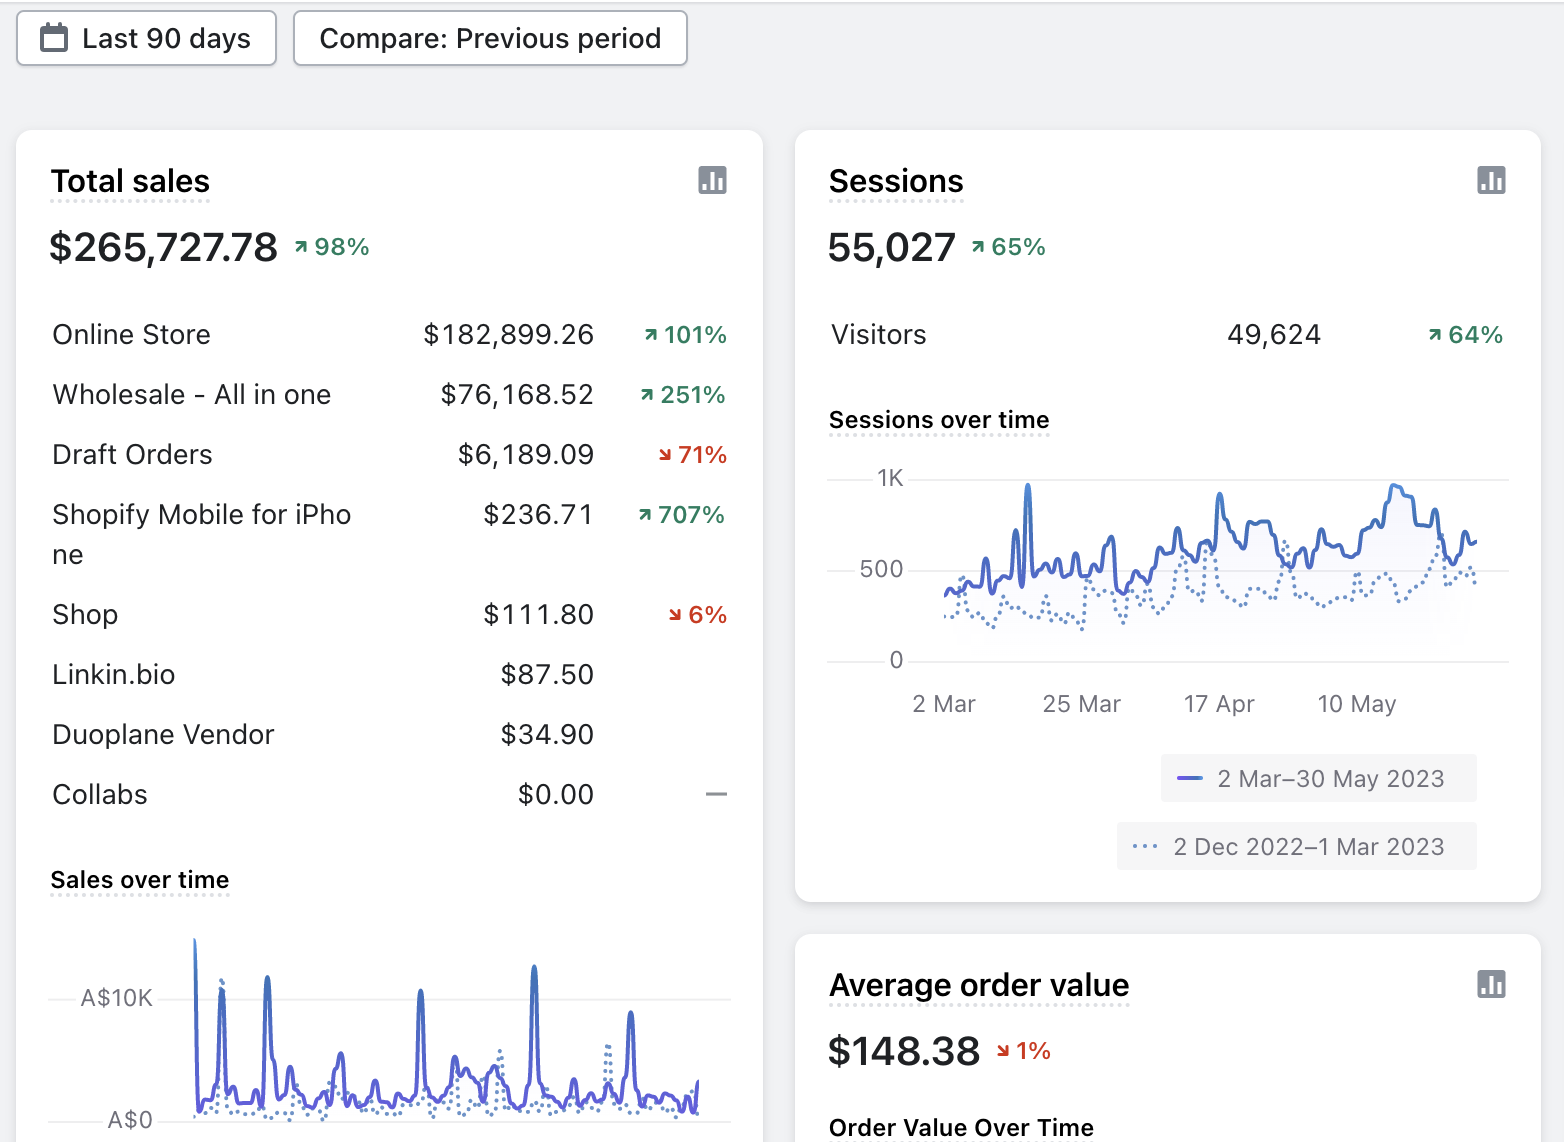
Task: Open the Total sales report icon
Action: tap(712, 181)
